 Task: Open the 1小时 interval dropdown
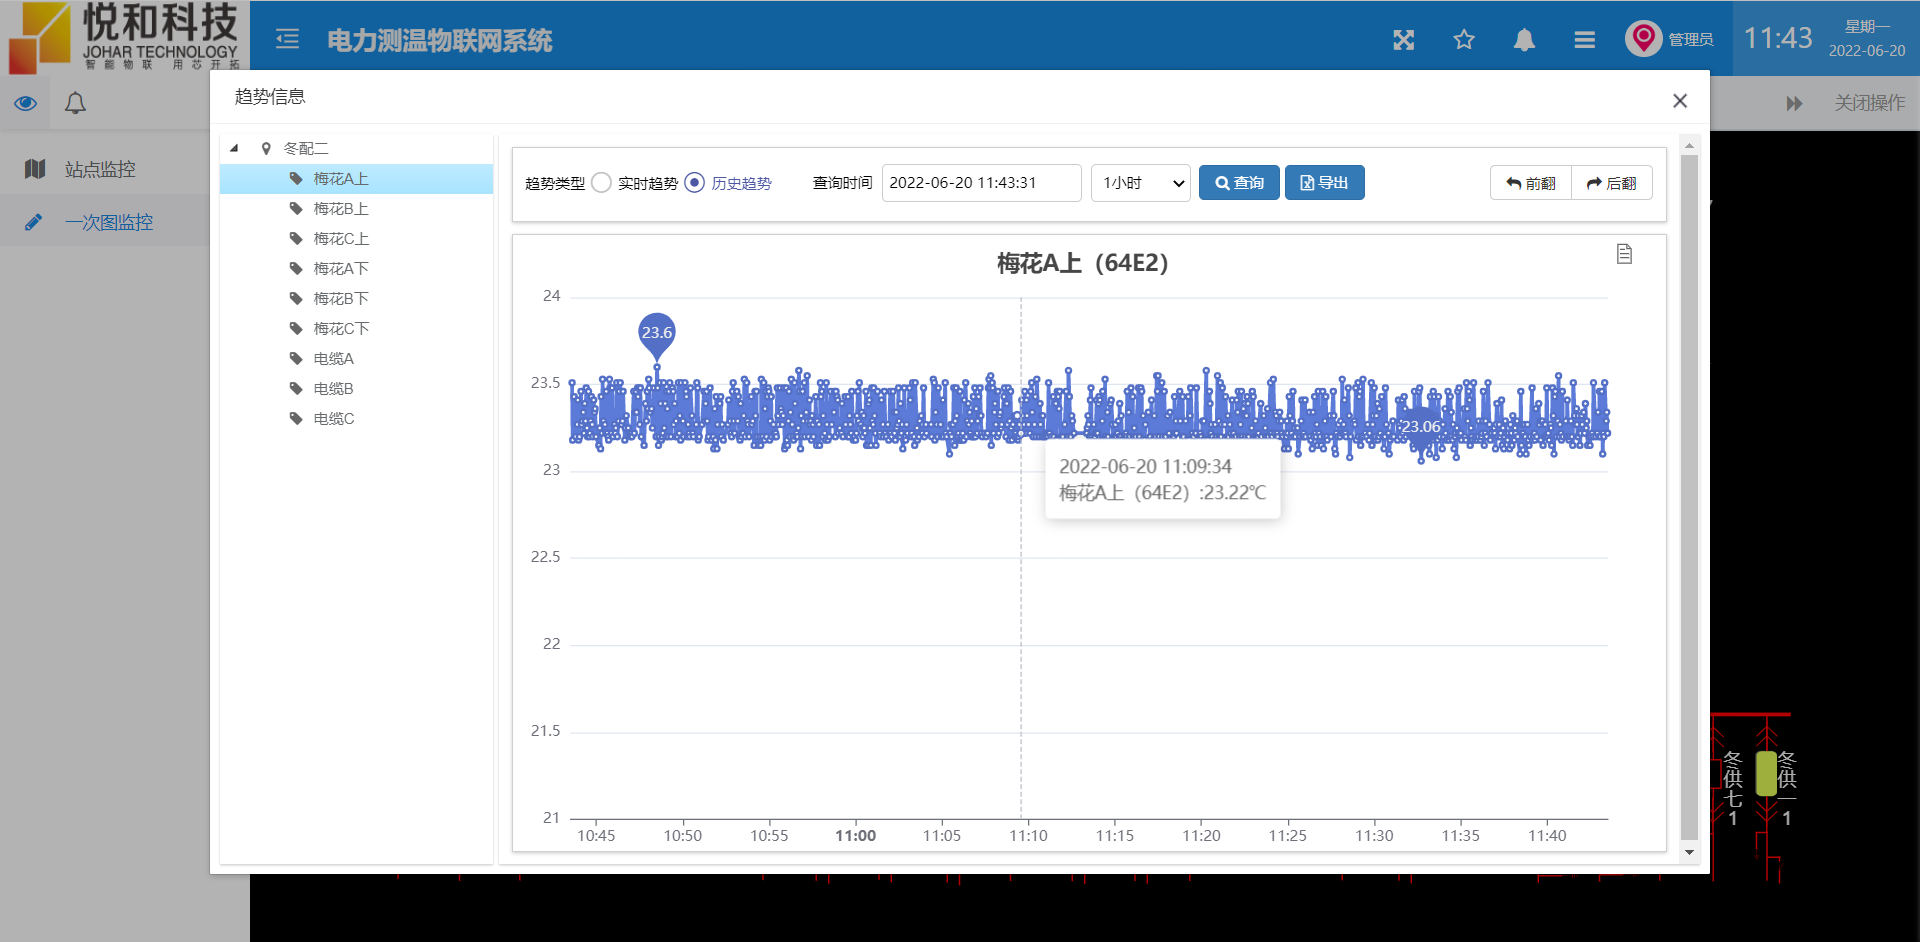(x=1139, y=183)
